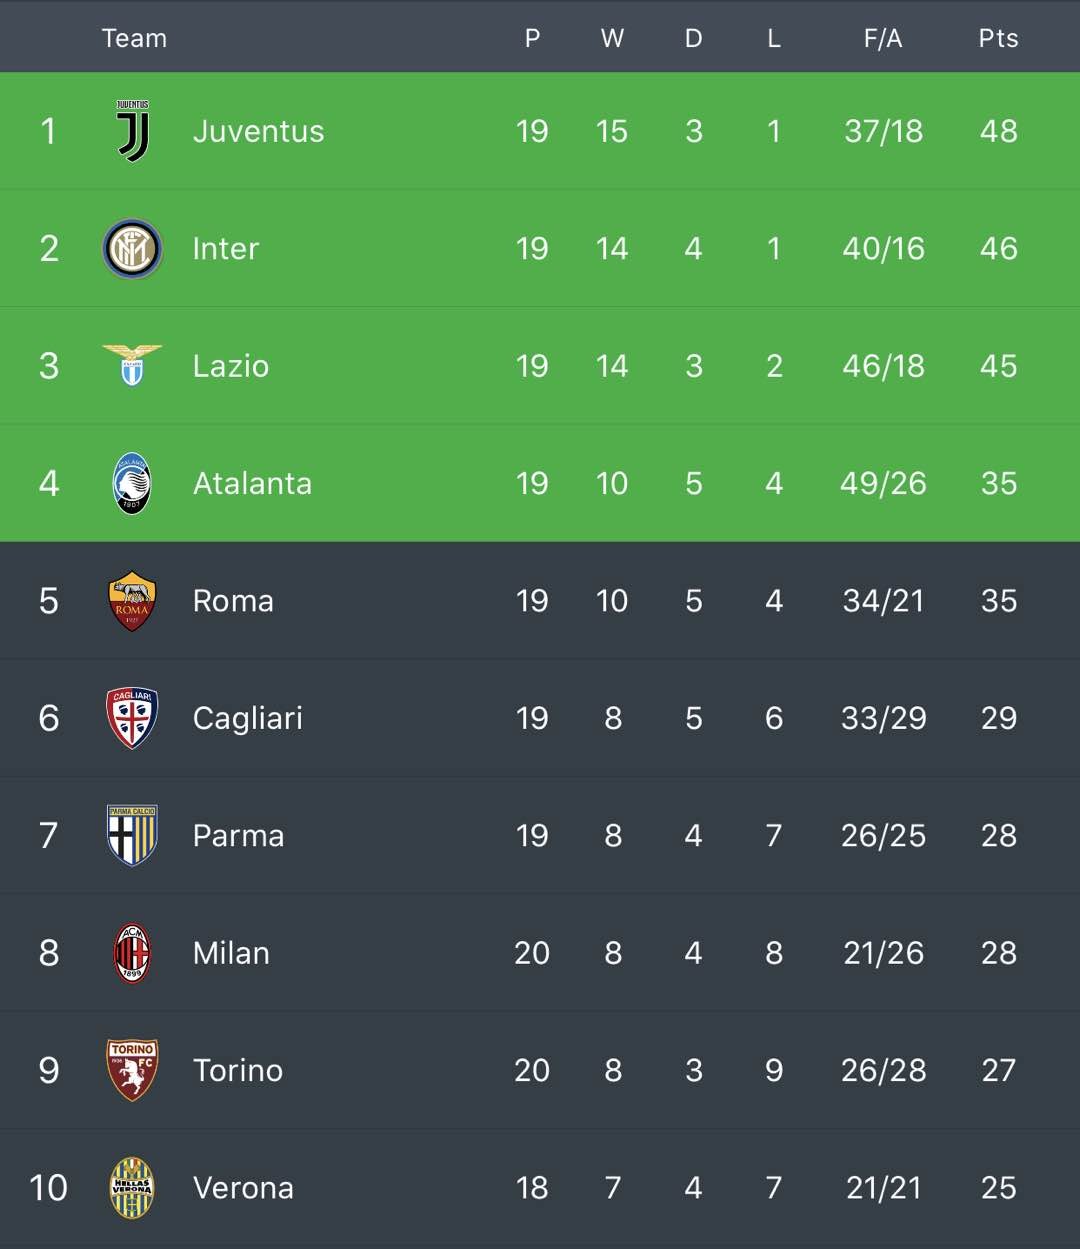The height and width of the screenshot is (1249, 1080).
Task: Sort table by Pts column header
Action: (x=998, y=38)
